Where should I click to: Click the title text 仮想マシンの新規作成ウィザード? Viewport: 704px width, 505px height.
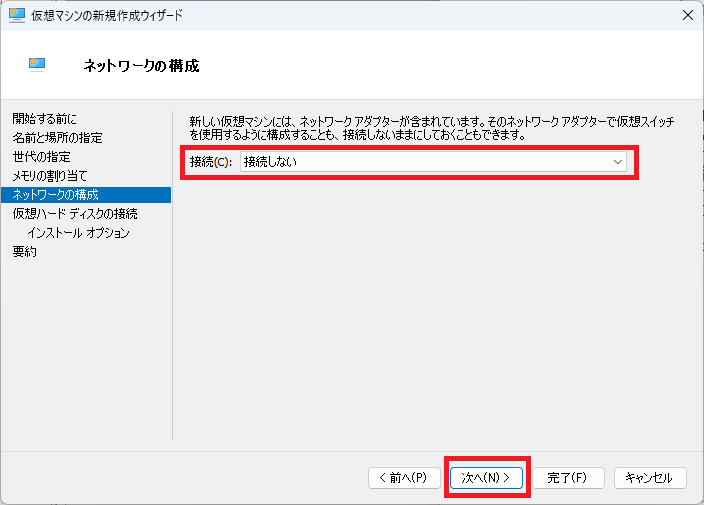(107, 15)
